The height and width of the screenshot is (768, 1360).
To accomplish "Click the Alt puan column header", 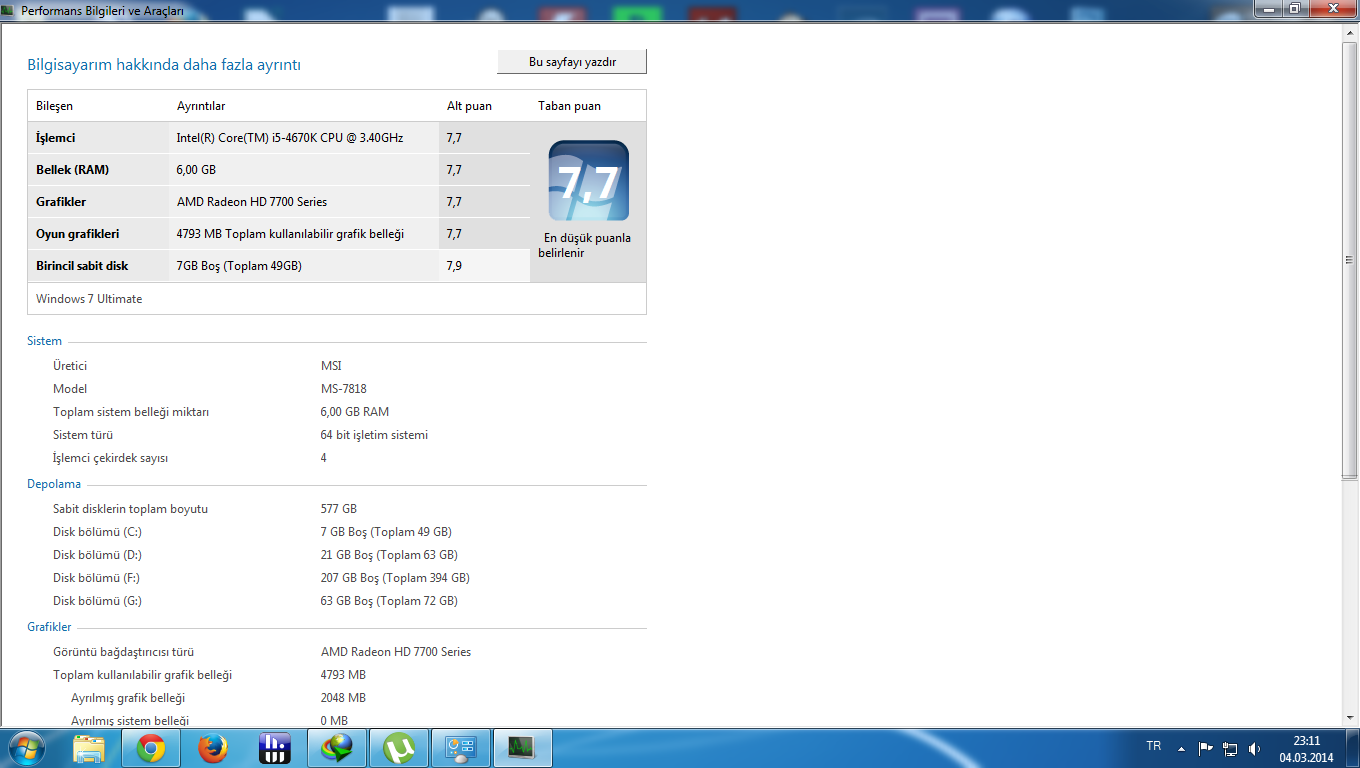I will pyautogui.click(x=469, y=106).
